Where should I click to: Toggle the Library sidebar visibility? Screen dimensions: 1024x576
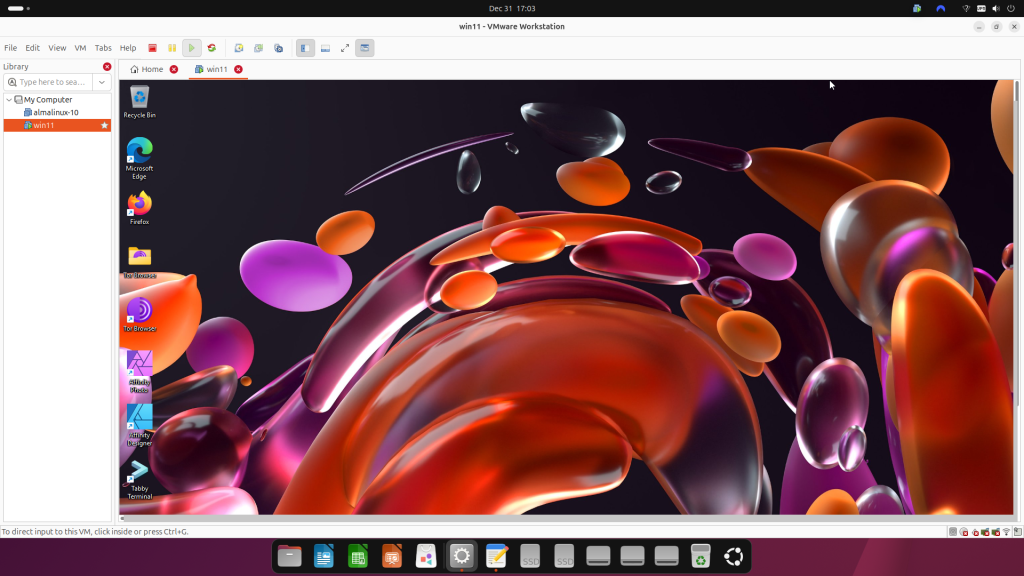tap(305, 47)
